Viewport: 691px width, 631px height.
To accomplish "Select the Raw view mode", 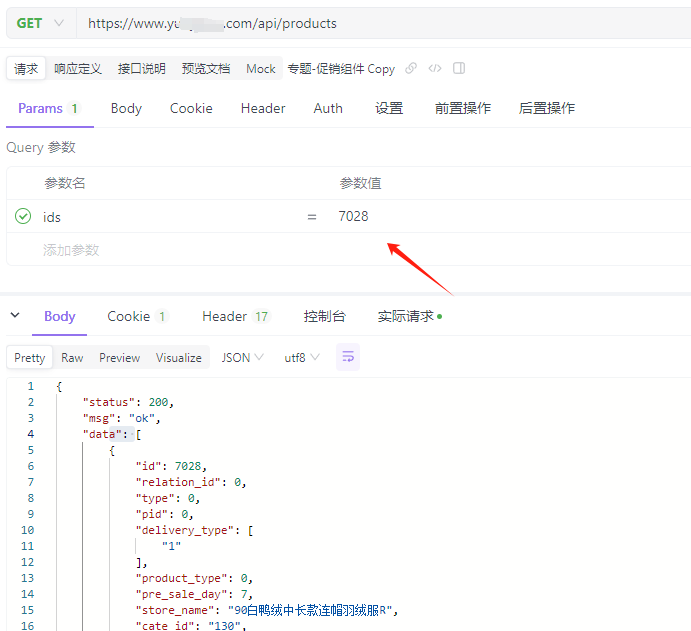I will 72,358.
